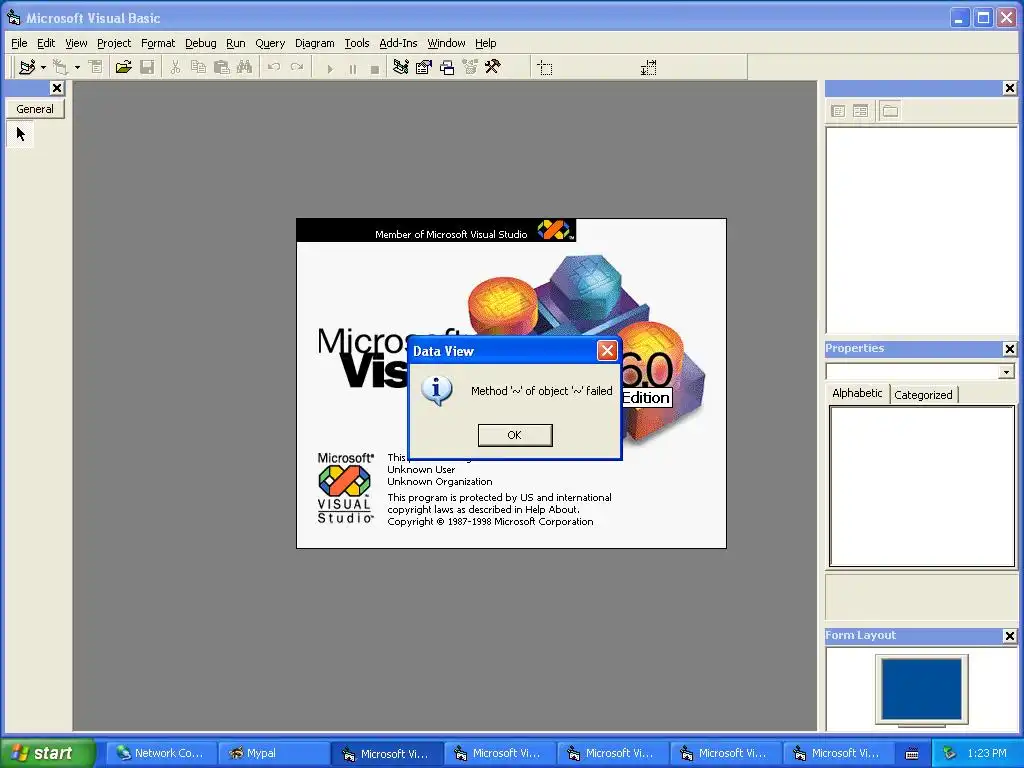The image size is (1024, 768).
Task: Click the Add Standard EXE Project icon
Action: [27, 67]
